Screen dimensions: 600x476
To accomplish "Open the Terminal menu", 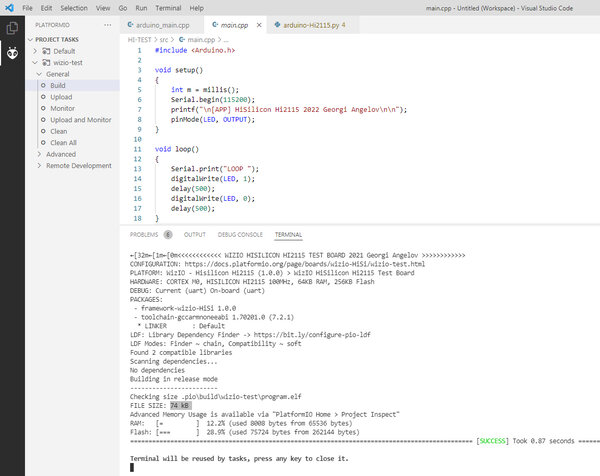I will click(168, 8).
